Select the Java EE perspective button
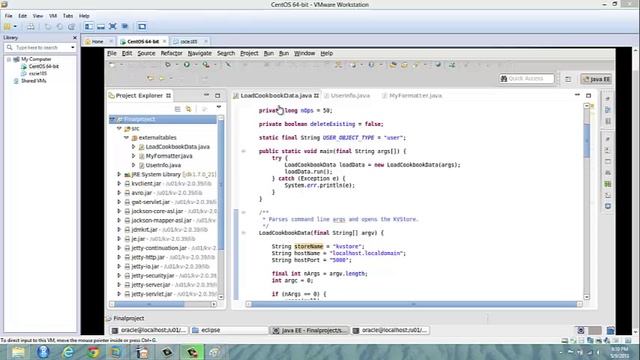 (596, 79)
